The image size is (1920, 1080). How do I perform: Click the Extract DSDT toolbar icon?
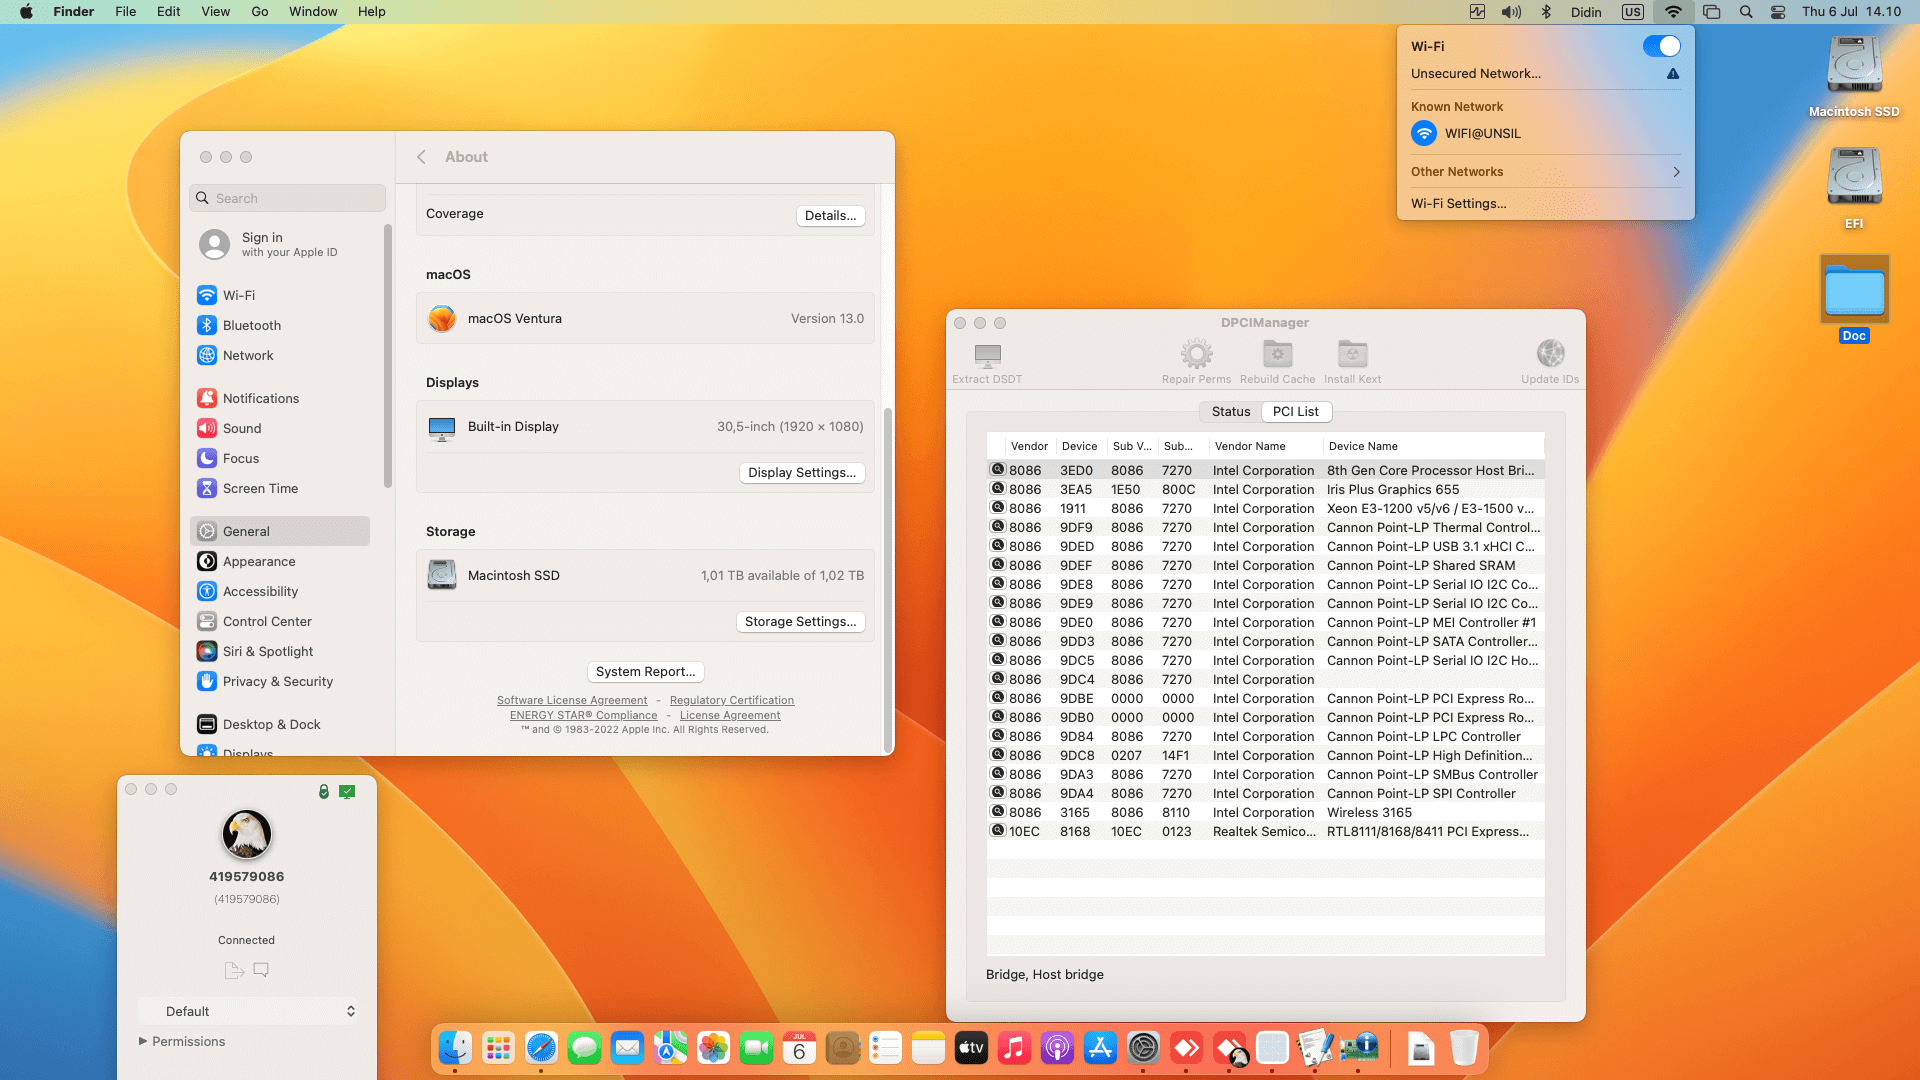[987, 356]
